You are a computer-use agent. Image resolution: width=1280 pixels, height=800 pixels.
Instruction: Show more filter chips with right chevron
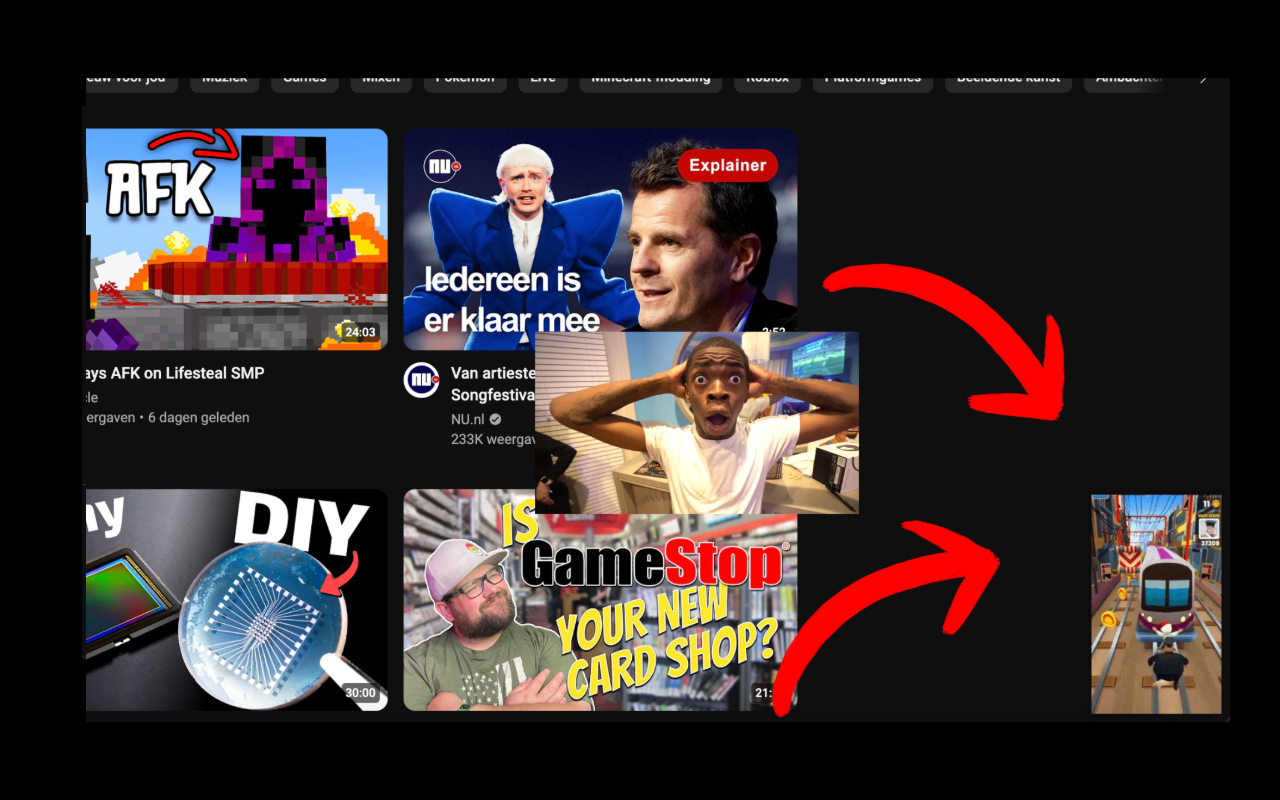tap(1203, 80)
